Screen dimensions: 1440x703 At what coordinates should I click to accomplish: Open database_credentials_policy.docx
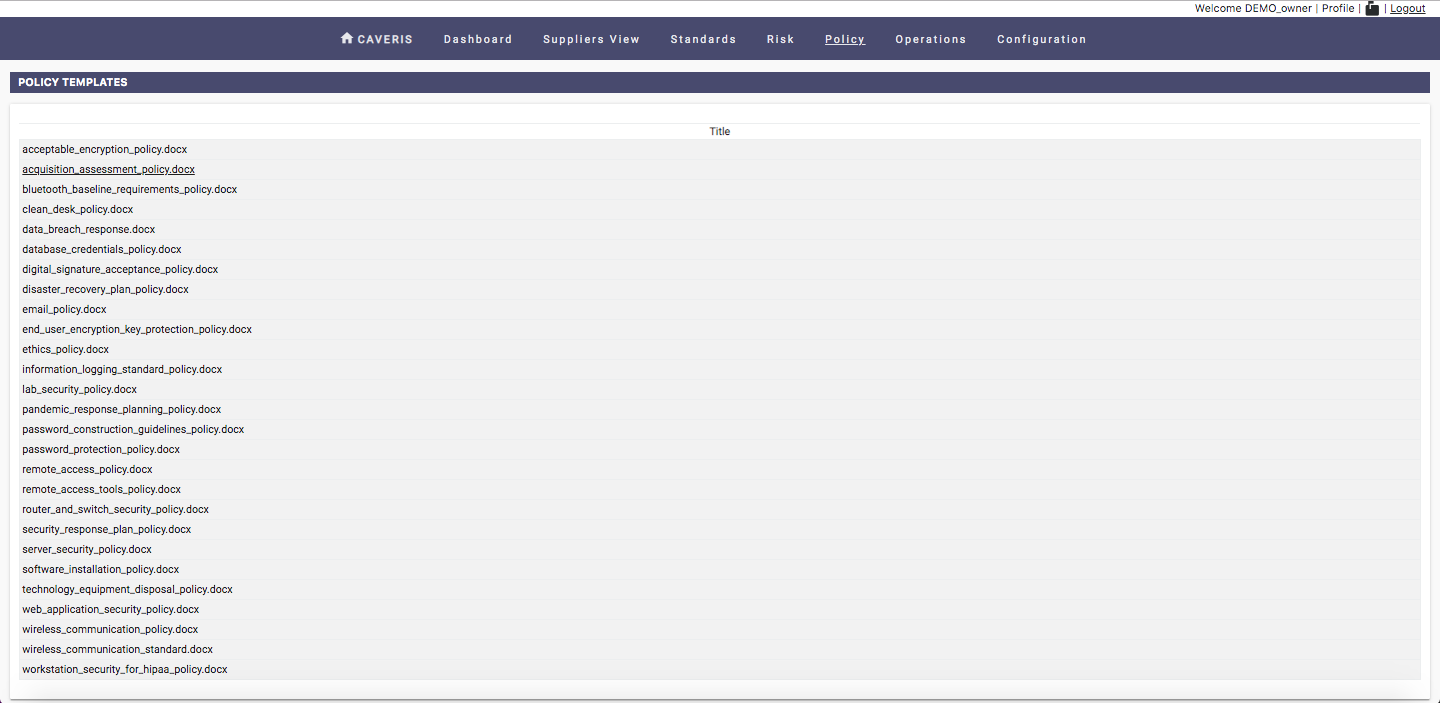pyautogui.click(x=102, y=249)
